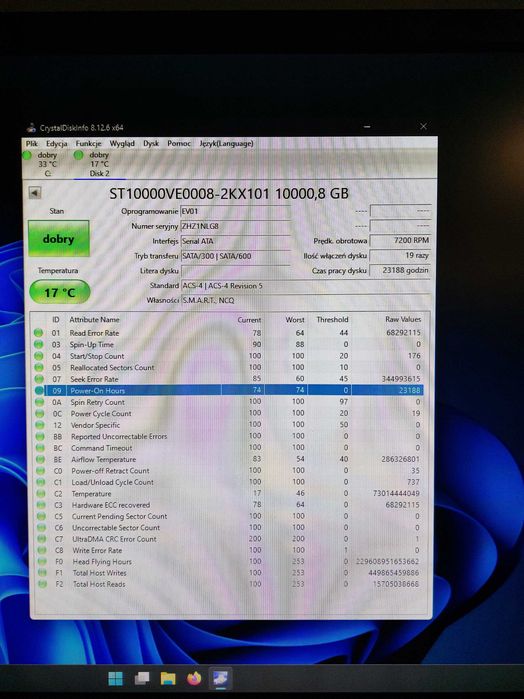Select the Seek Error Rate row
The height and width of the screenshot is (699, 524).
tap(227, 379)
